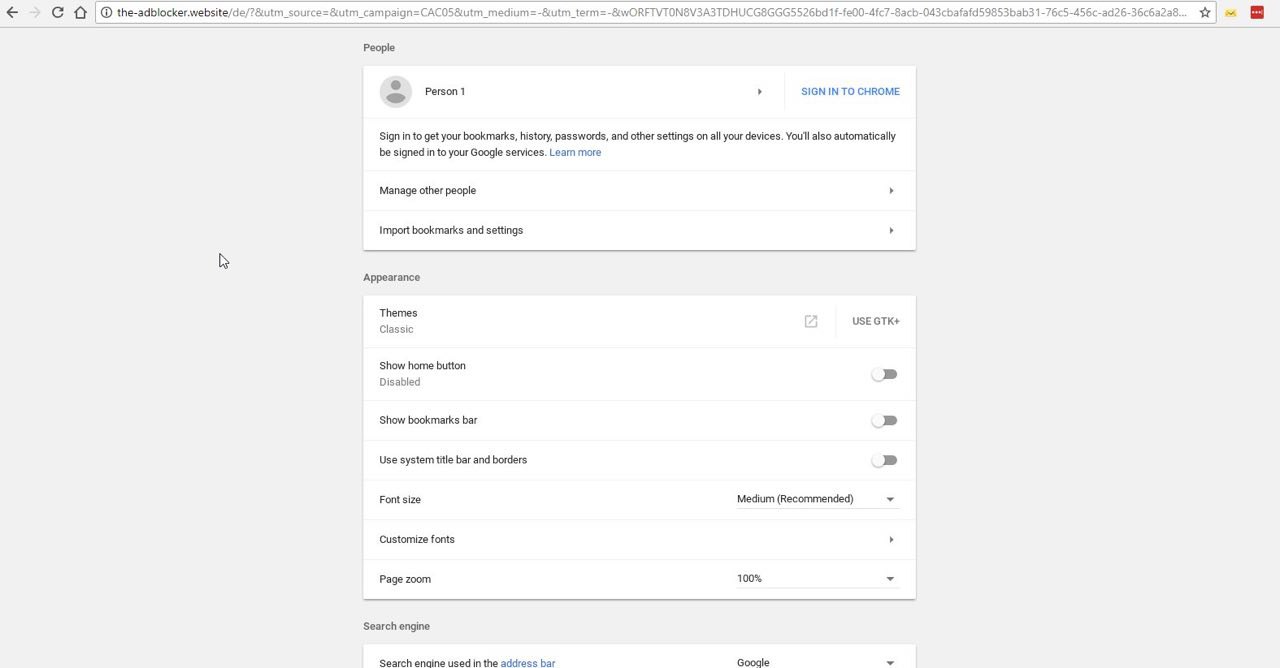1280x668 pixels.
Task: Go back with the browser back arrow
Action: [x=11, y=12]
